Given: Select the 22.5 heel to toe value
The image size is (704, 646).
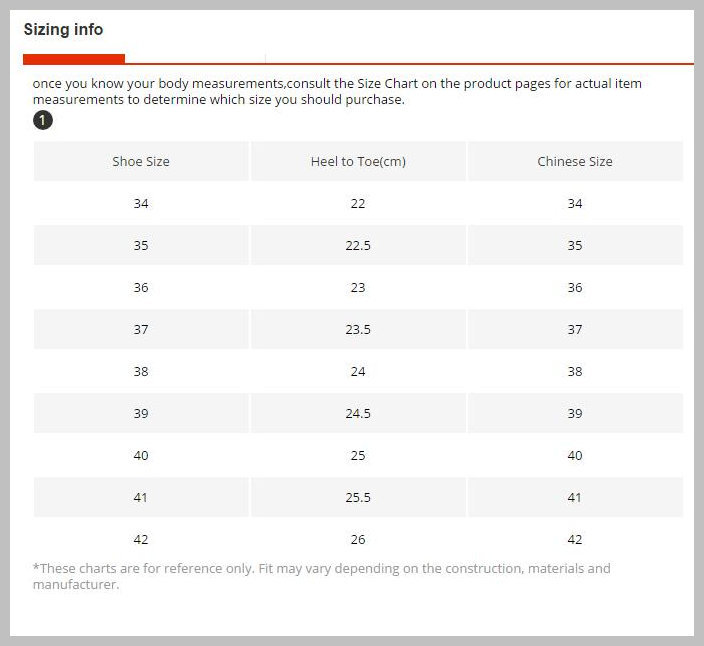Looking at the screenshot, I should [358, 246].
